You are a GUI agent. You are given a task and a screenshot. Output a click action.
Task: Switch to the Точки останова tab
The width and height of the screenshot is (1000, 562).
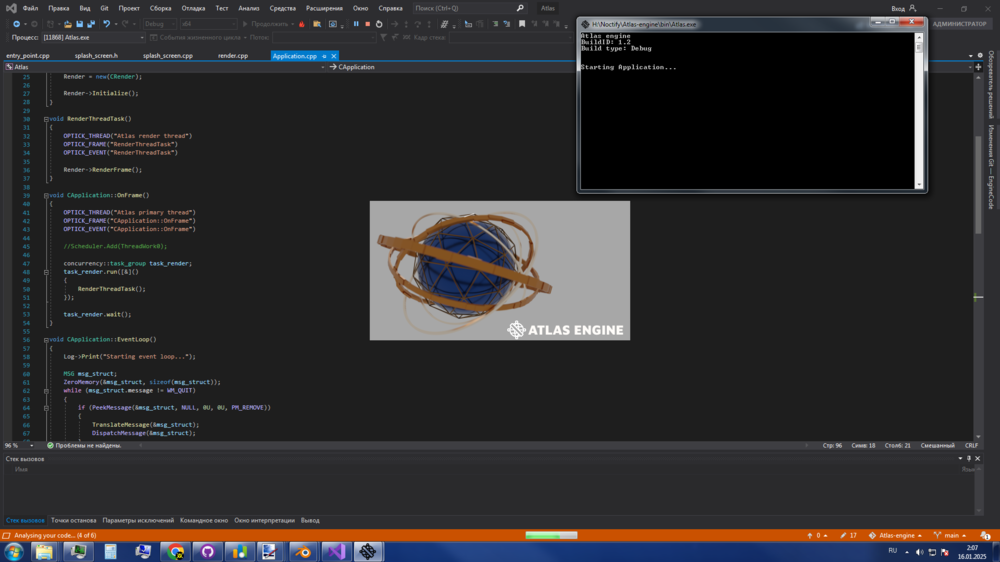click(74, 520)
